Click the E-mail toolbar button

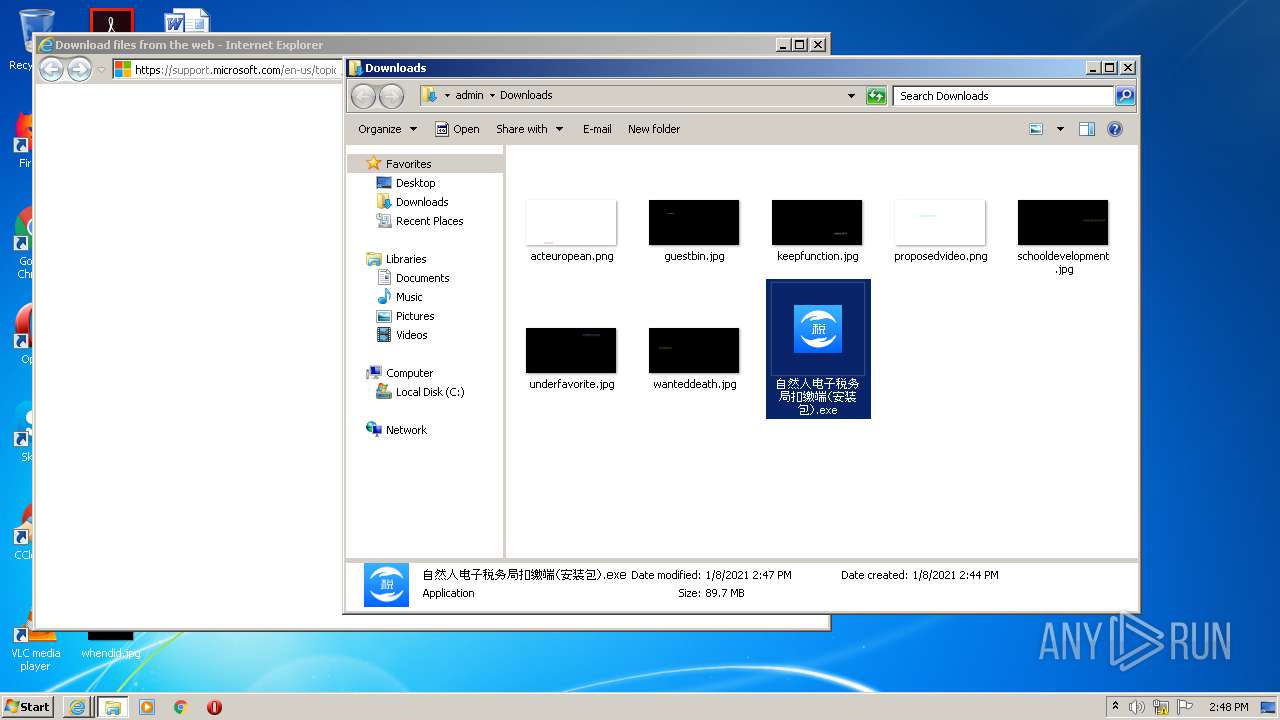click(597, 129)
